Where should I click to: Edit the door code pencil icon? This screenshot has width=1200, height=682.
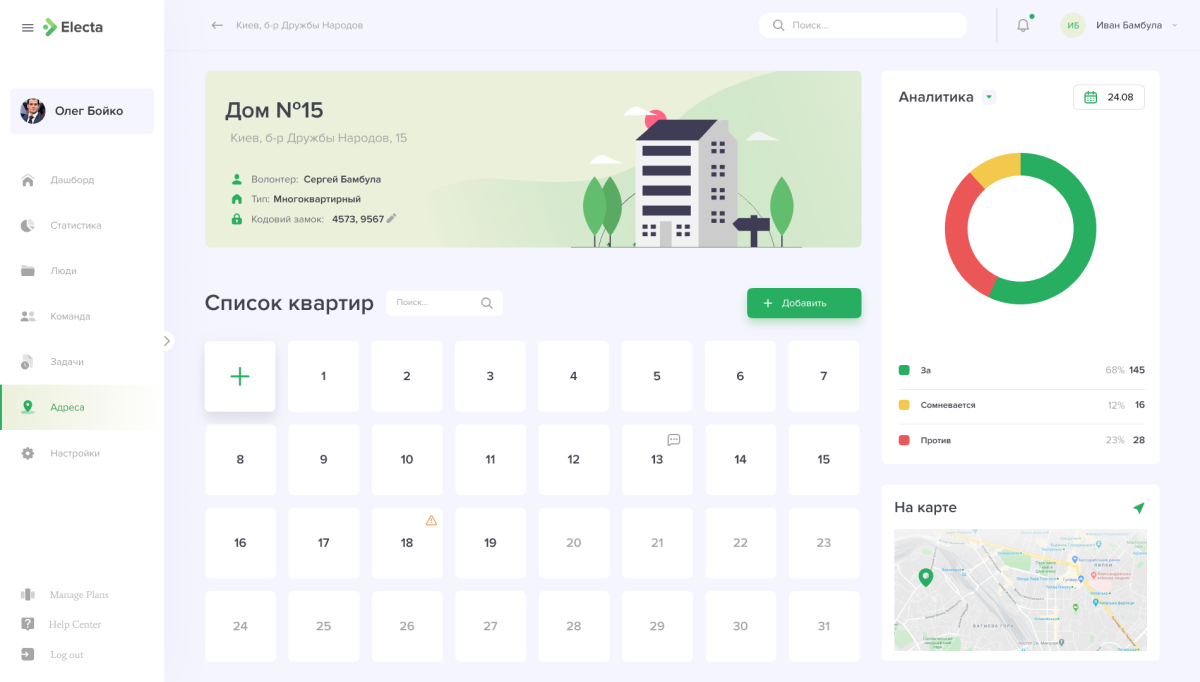click(x=392, y=218)
